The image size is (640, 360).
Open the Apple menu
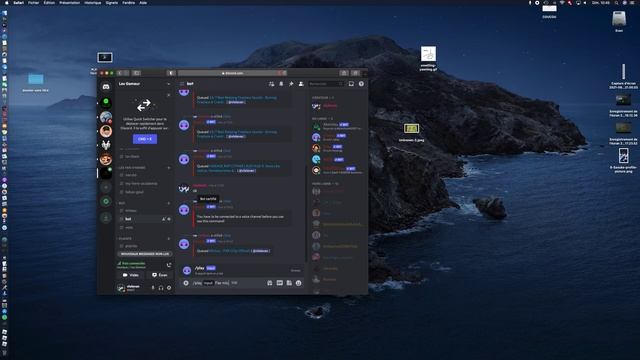(x=6, y=2)
